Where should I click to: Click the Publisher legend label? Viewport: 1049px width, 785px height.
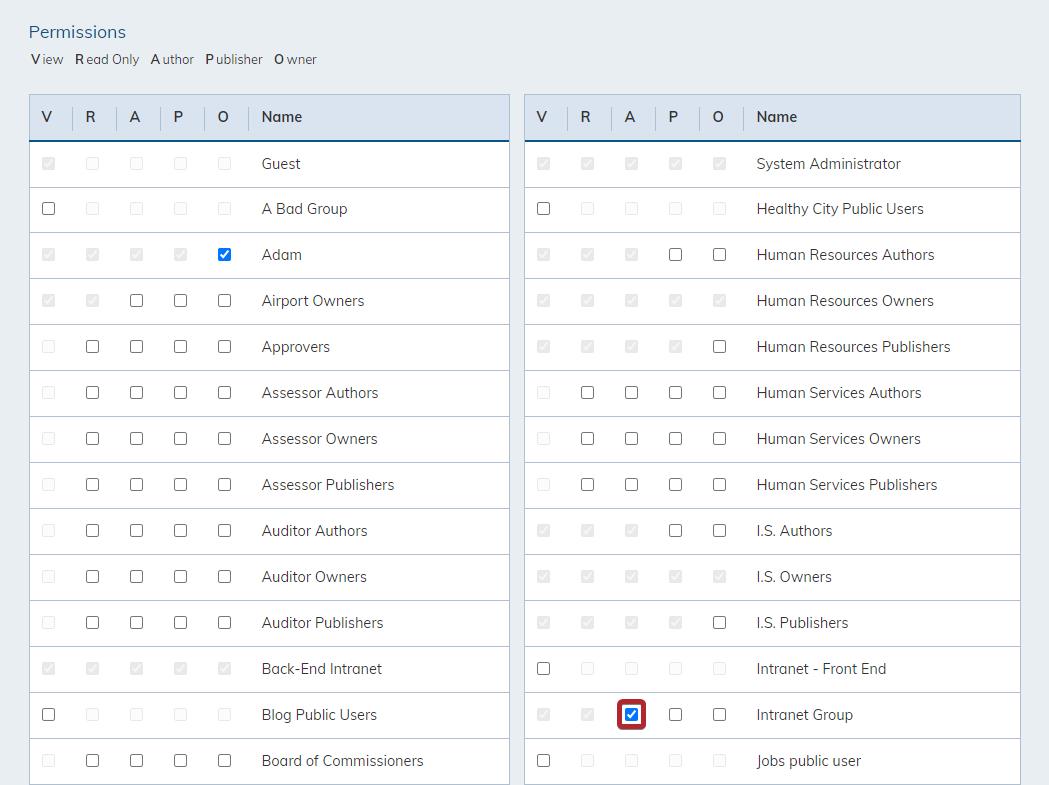click(234, 60)
